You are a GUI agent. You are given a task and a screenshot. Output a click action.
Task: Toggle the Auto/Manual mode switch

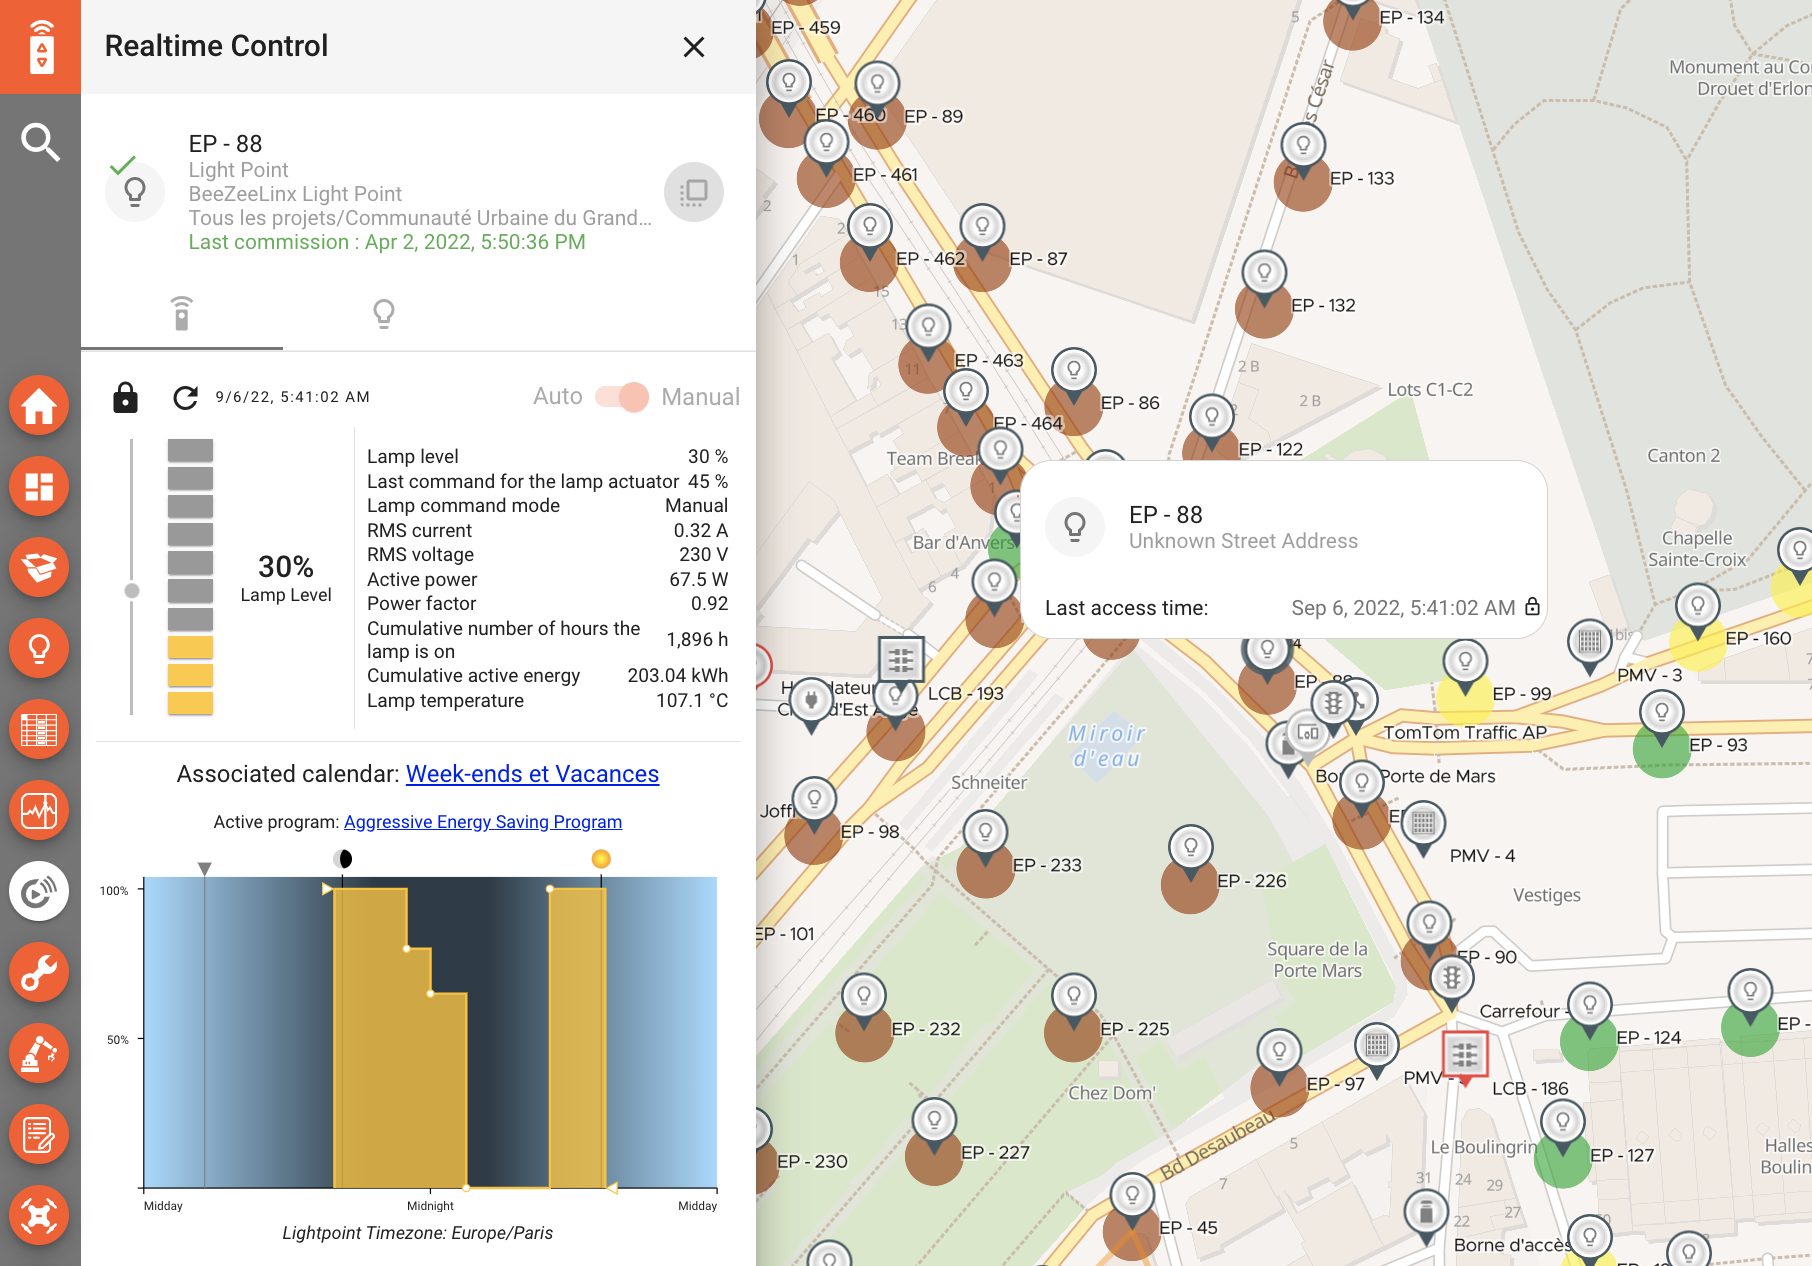pos(622,397)
